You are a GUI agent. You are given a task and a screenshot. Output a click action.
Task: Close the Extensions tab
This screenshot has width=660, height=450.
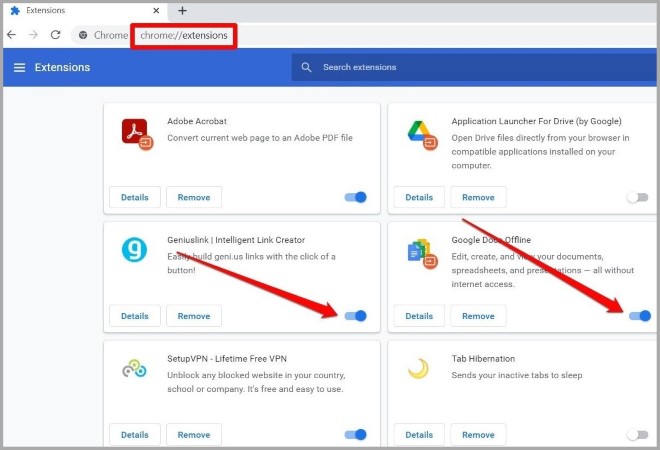click(156, 11)
